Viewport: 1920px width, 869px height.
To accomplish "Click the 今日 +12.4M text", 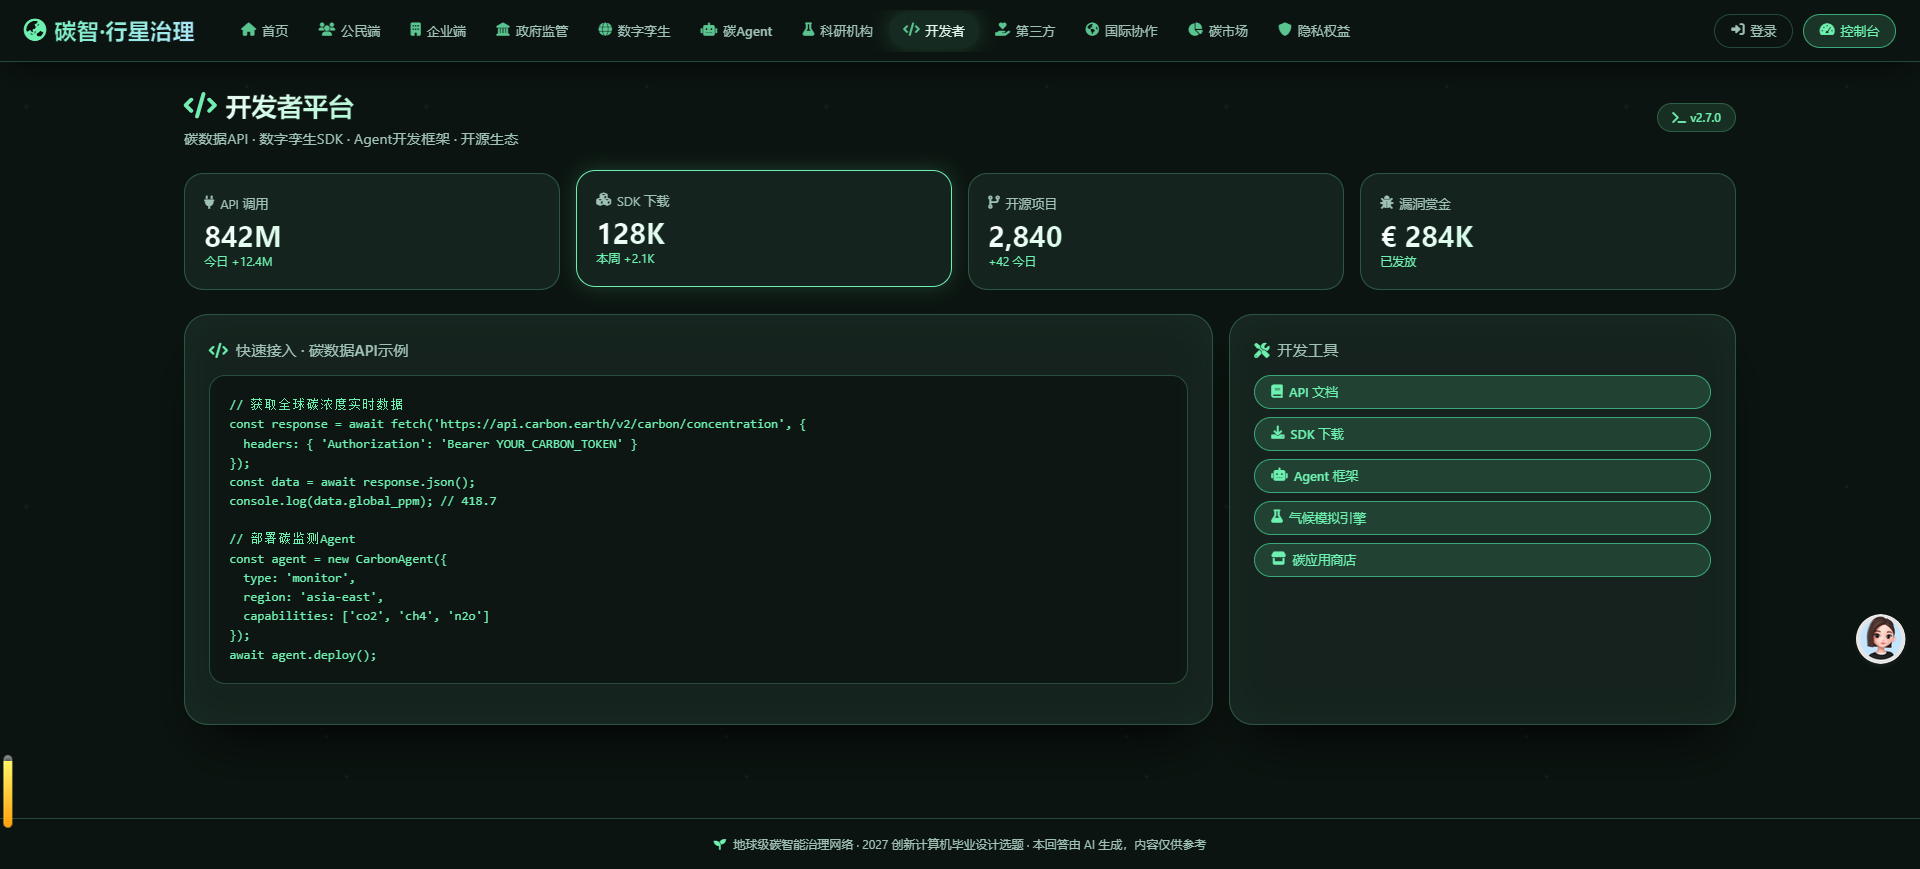I will click(x=238, y=262).
